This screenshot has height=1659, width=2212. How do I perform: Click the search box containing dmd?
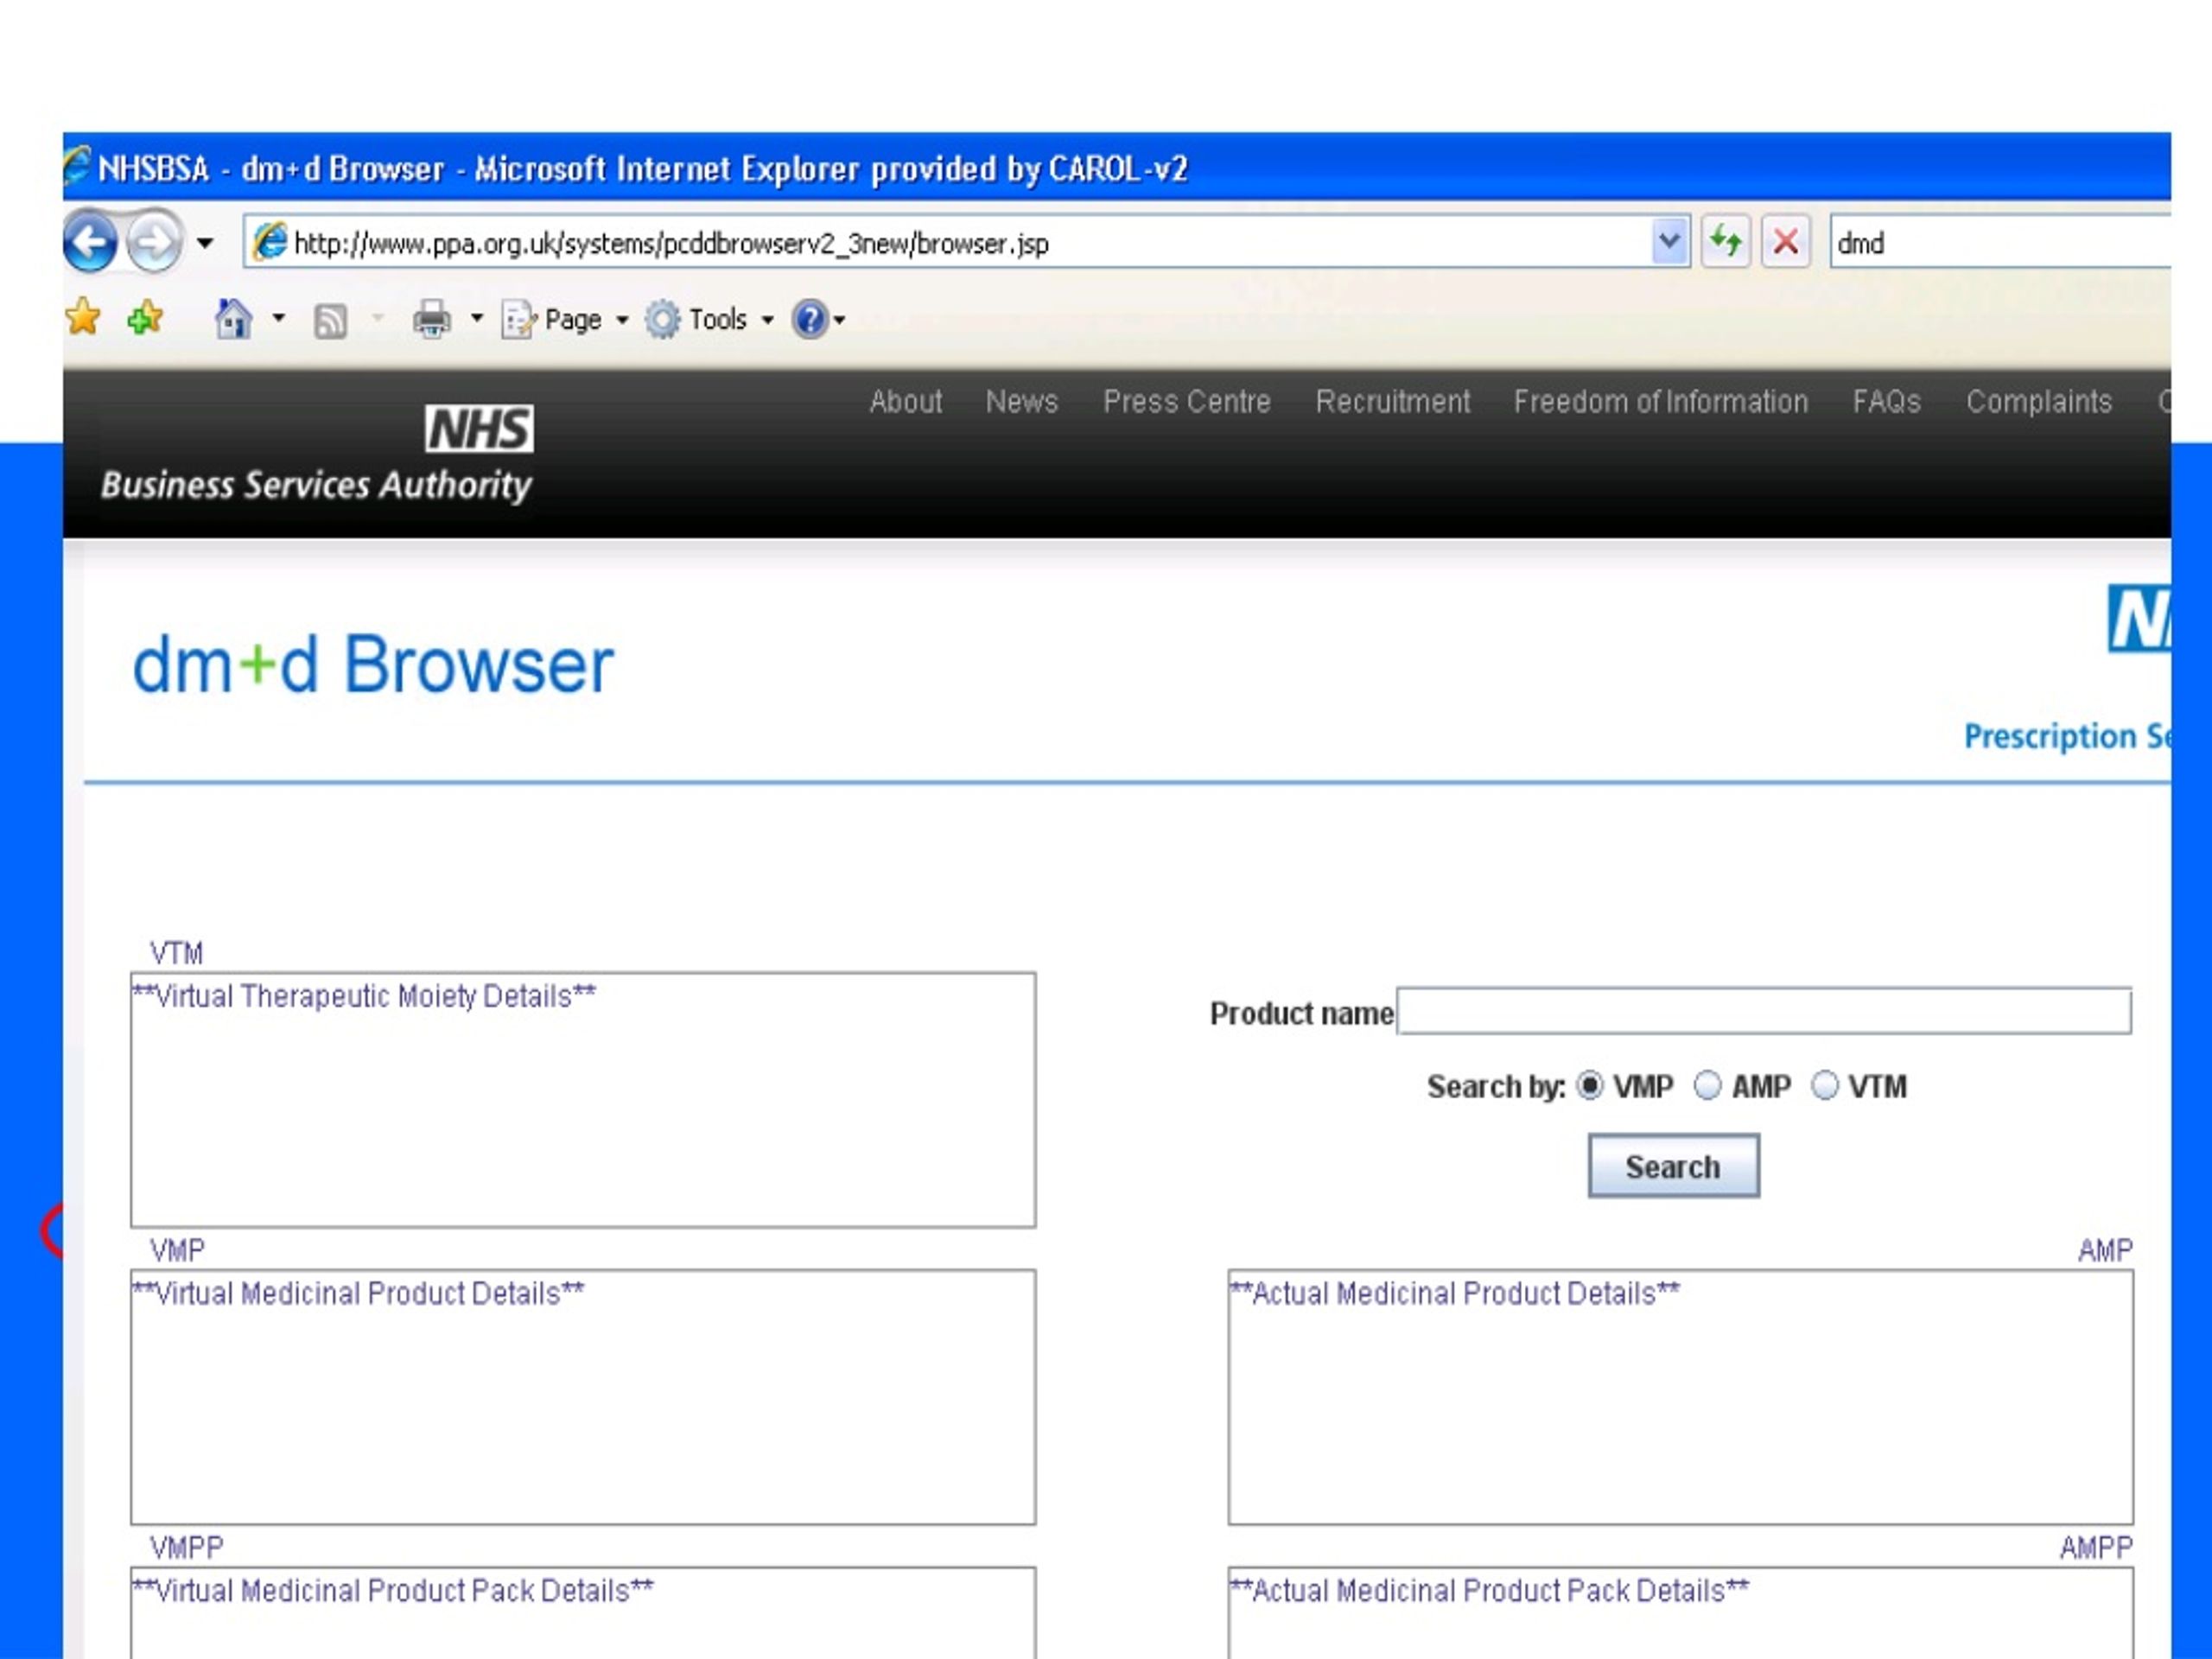click(x=2000, y=243)
